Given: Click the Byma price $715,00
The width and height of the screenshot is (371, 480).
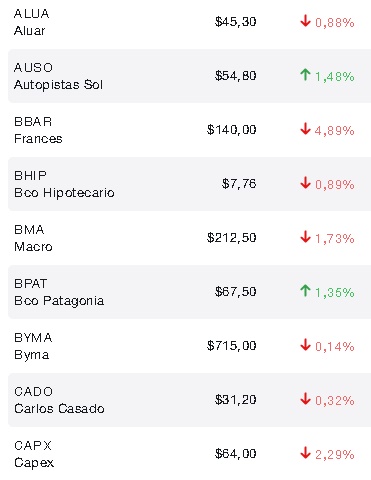Looking at the screenshot, I should pyautogui.click(x=231, y=346).
